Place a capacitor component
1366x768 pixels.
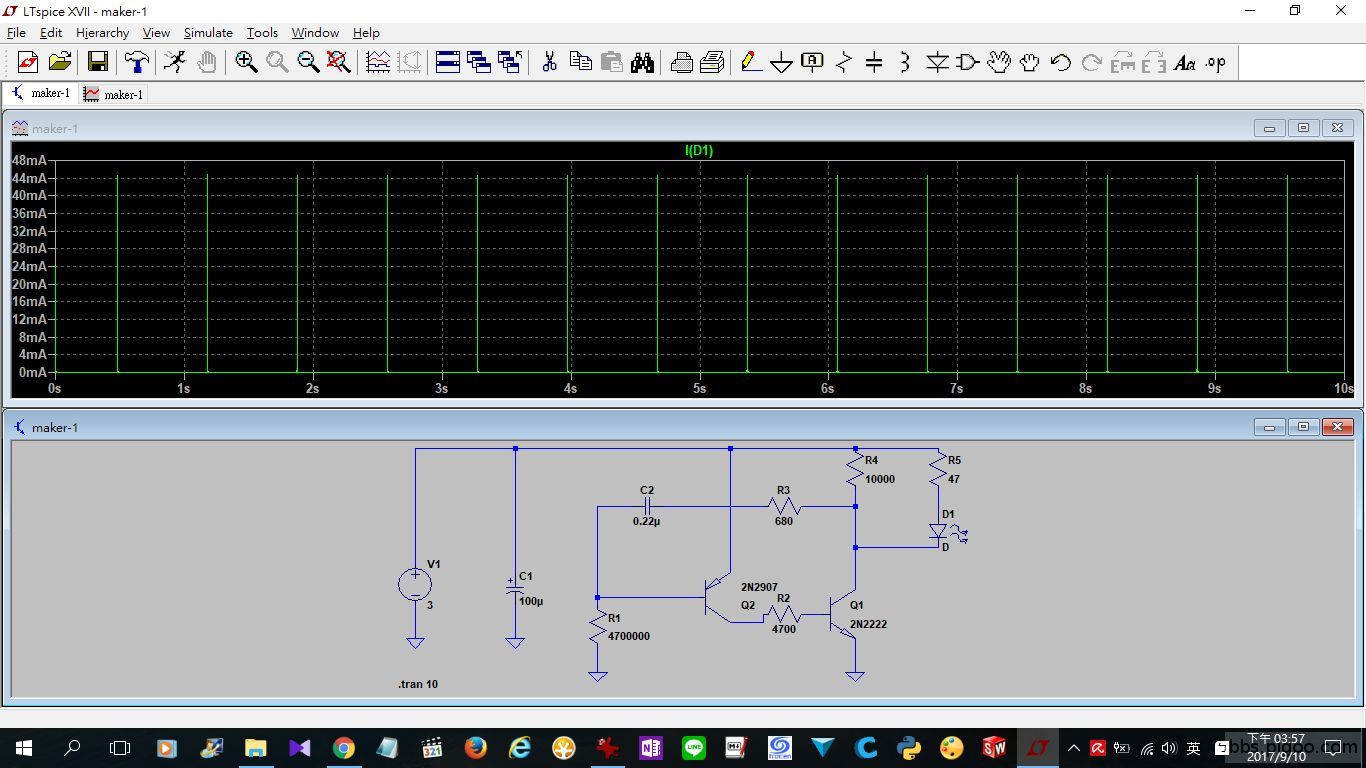(874, 62)
